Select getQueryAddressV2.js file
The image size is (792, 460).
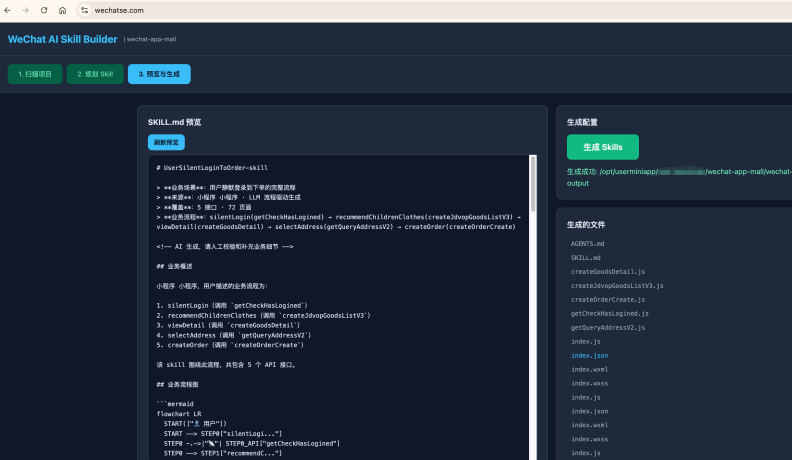608,328
